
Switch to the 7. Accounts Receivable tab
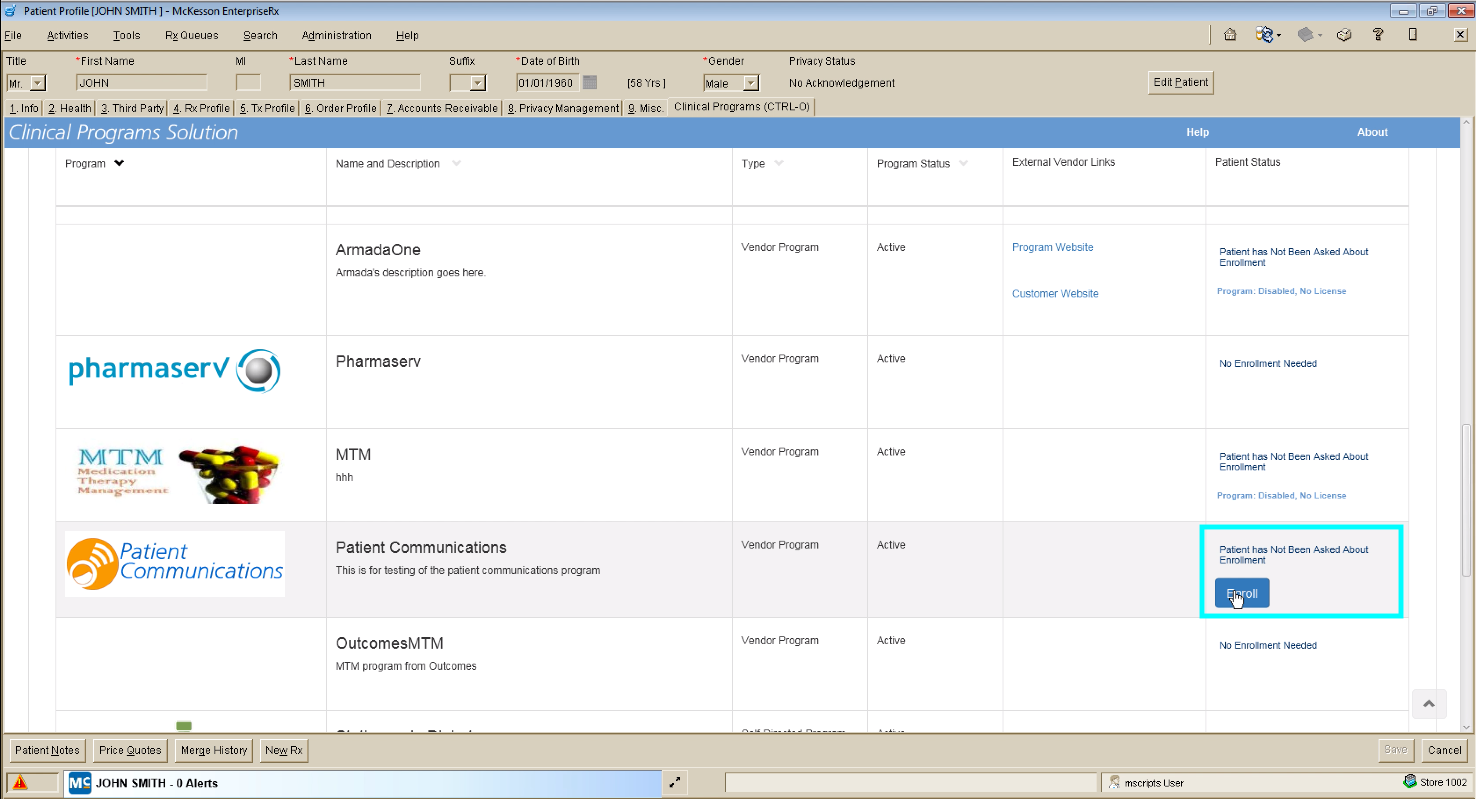[442, 108]
